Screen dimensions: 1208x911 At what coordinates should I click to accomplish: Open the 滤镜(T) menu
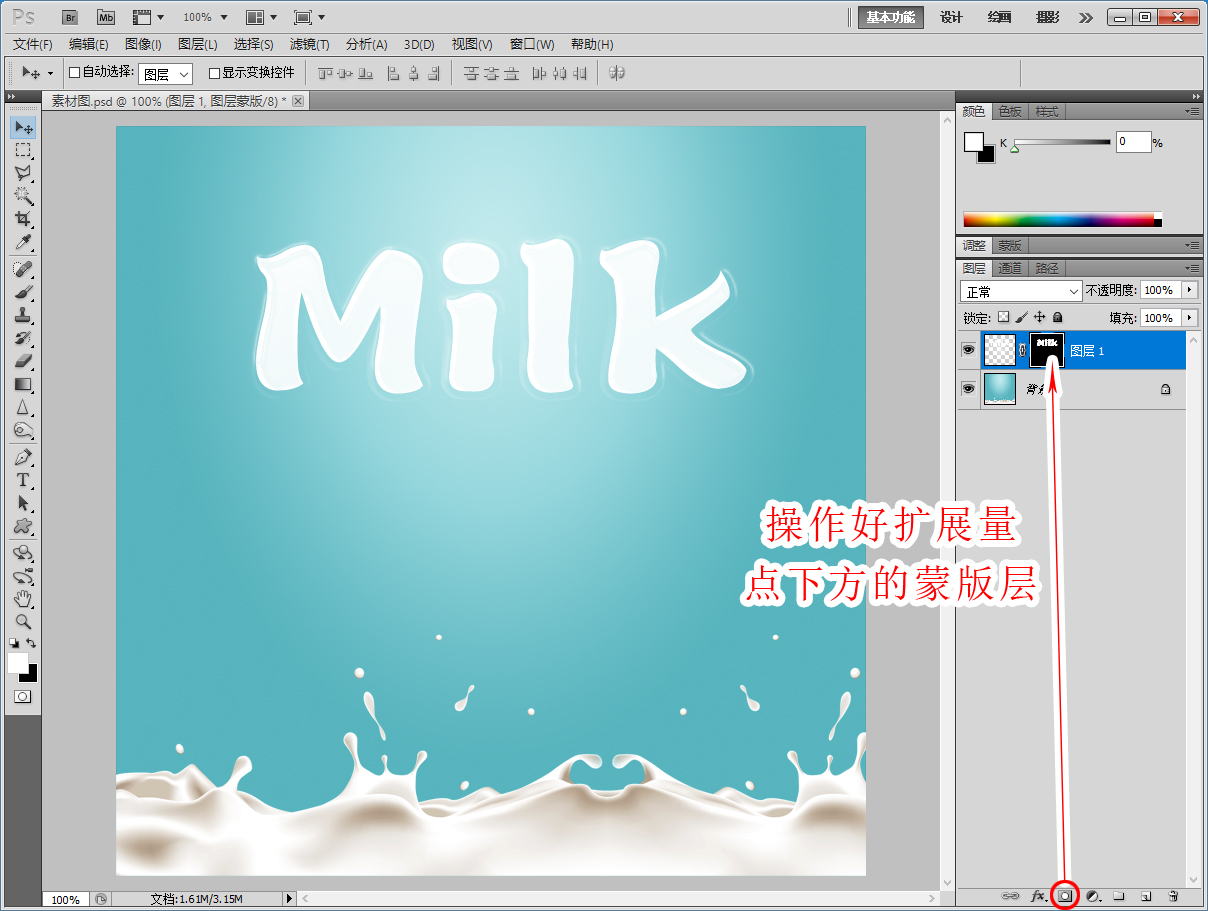[x=309, y=45]
